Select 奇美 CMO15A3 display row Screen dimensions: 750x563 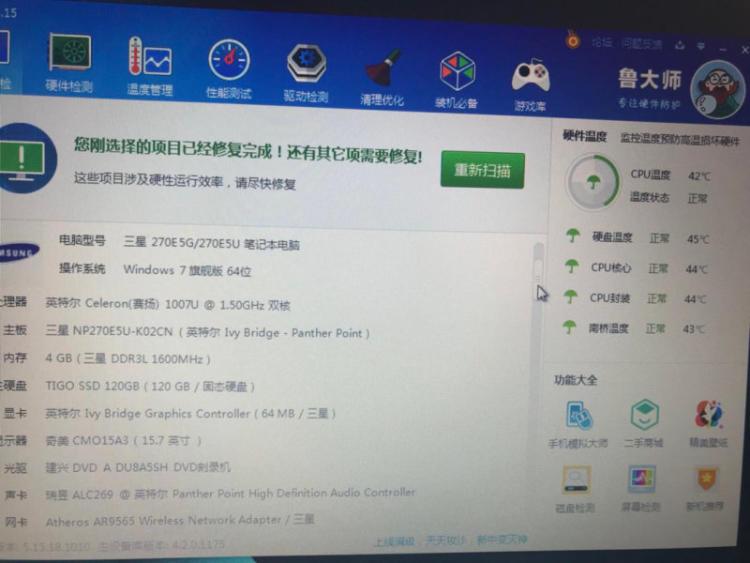coord(101,440)
